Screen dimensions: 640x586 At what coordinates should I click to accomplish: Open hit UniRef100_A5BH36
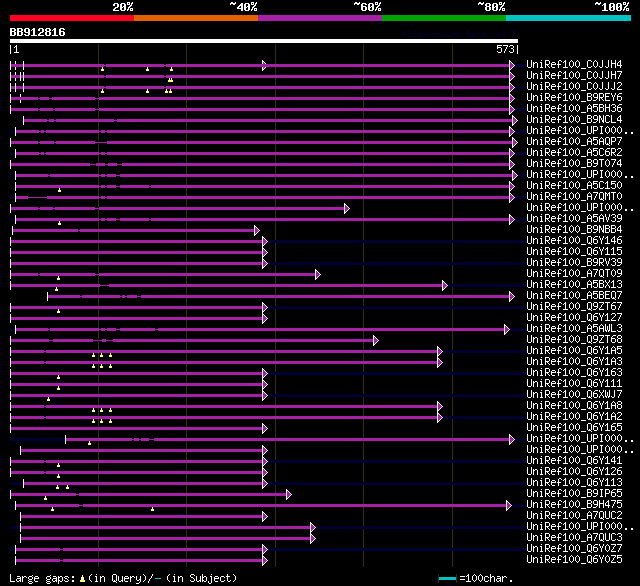pos(574,109)
